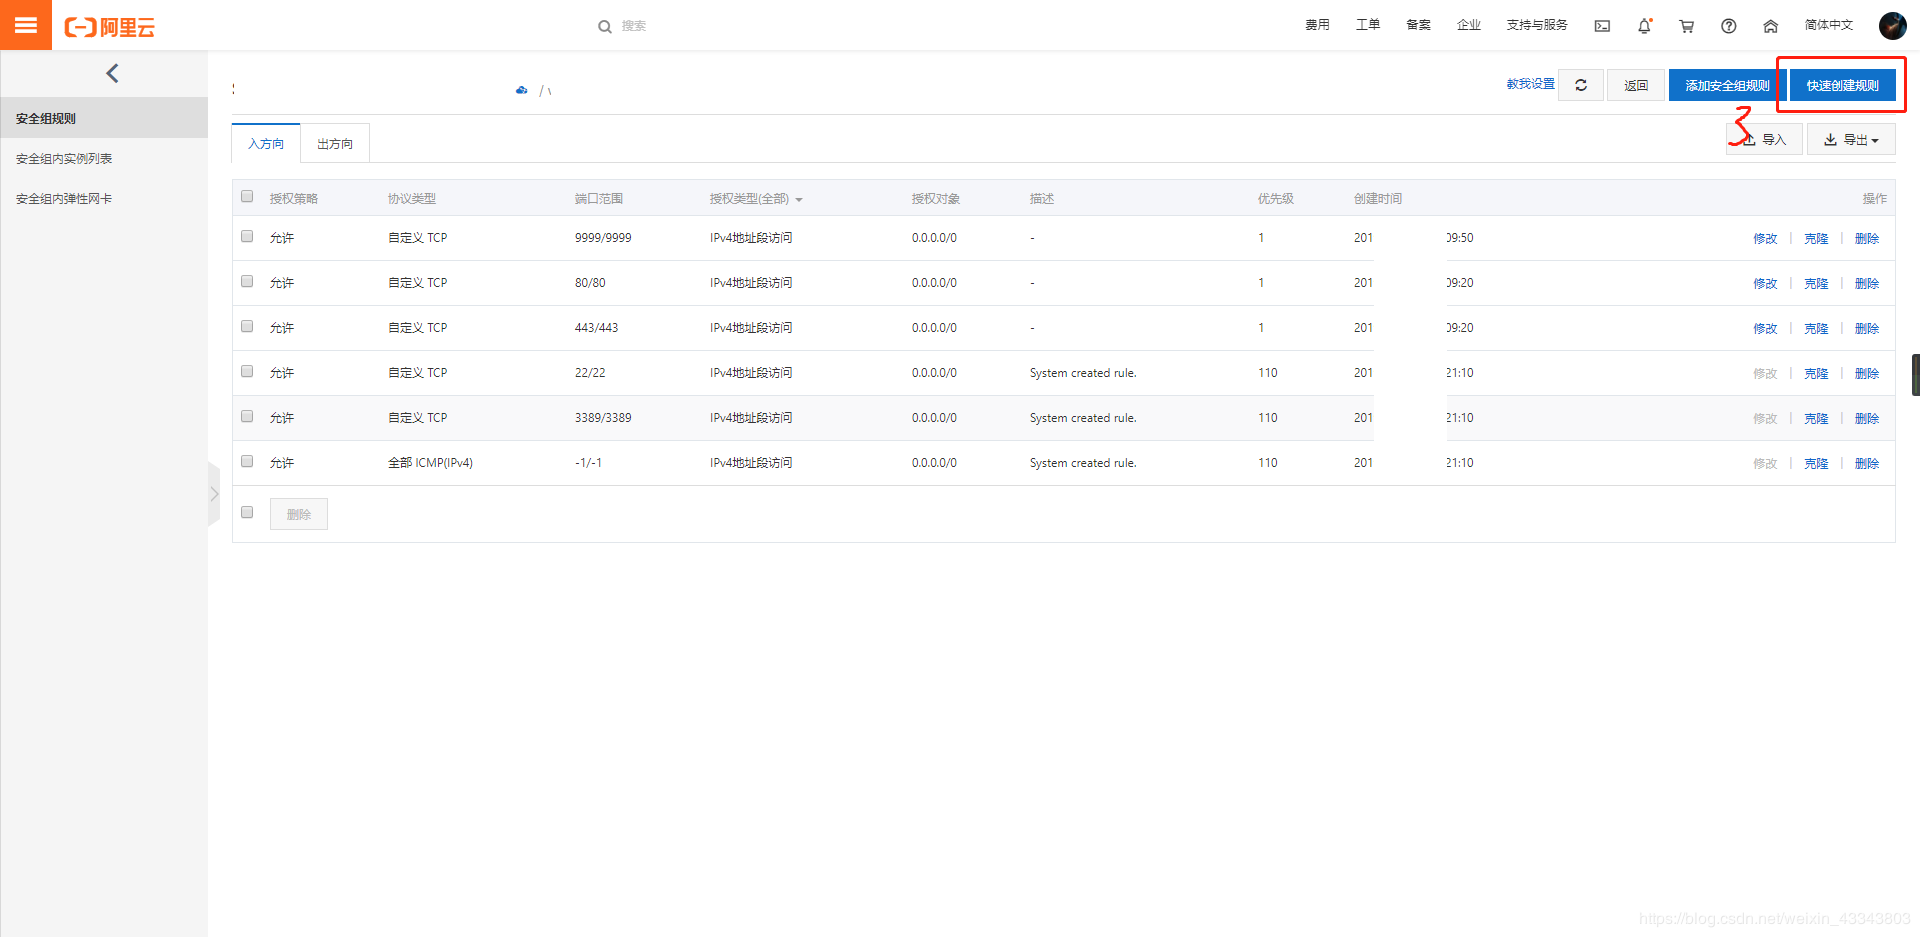Image resolution: width=1920 pixels, height=937 pixels.
Task: Open 安全组内实例列表 in the sidebar
Action: click(x=104, y=158)
